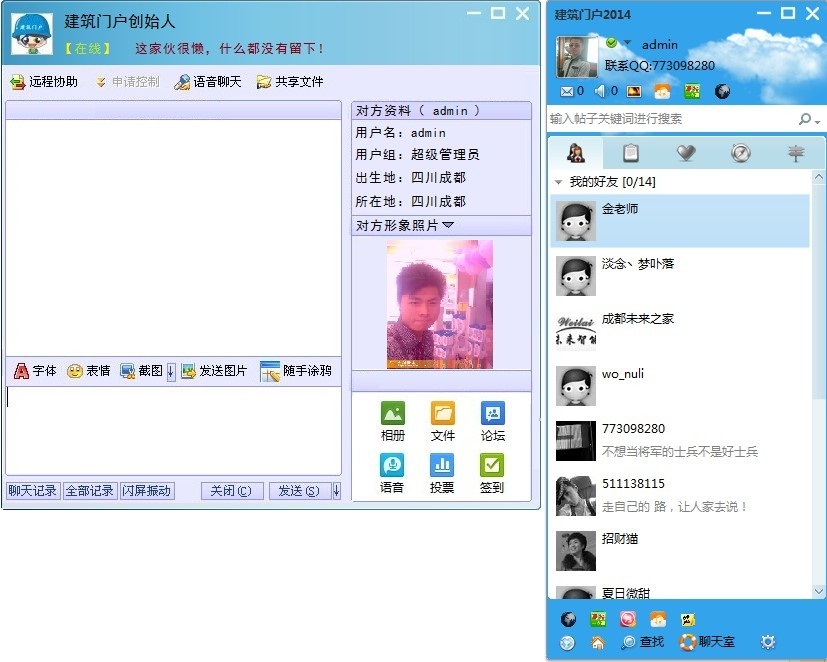Switch to the last signpost tab
The image size is (827, 662).
pos(796,153)
